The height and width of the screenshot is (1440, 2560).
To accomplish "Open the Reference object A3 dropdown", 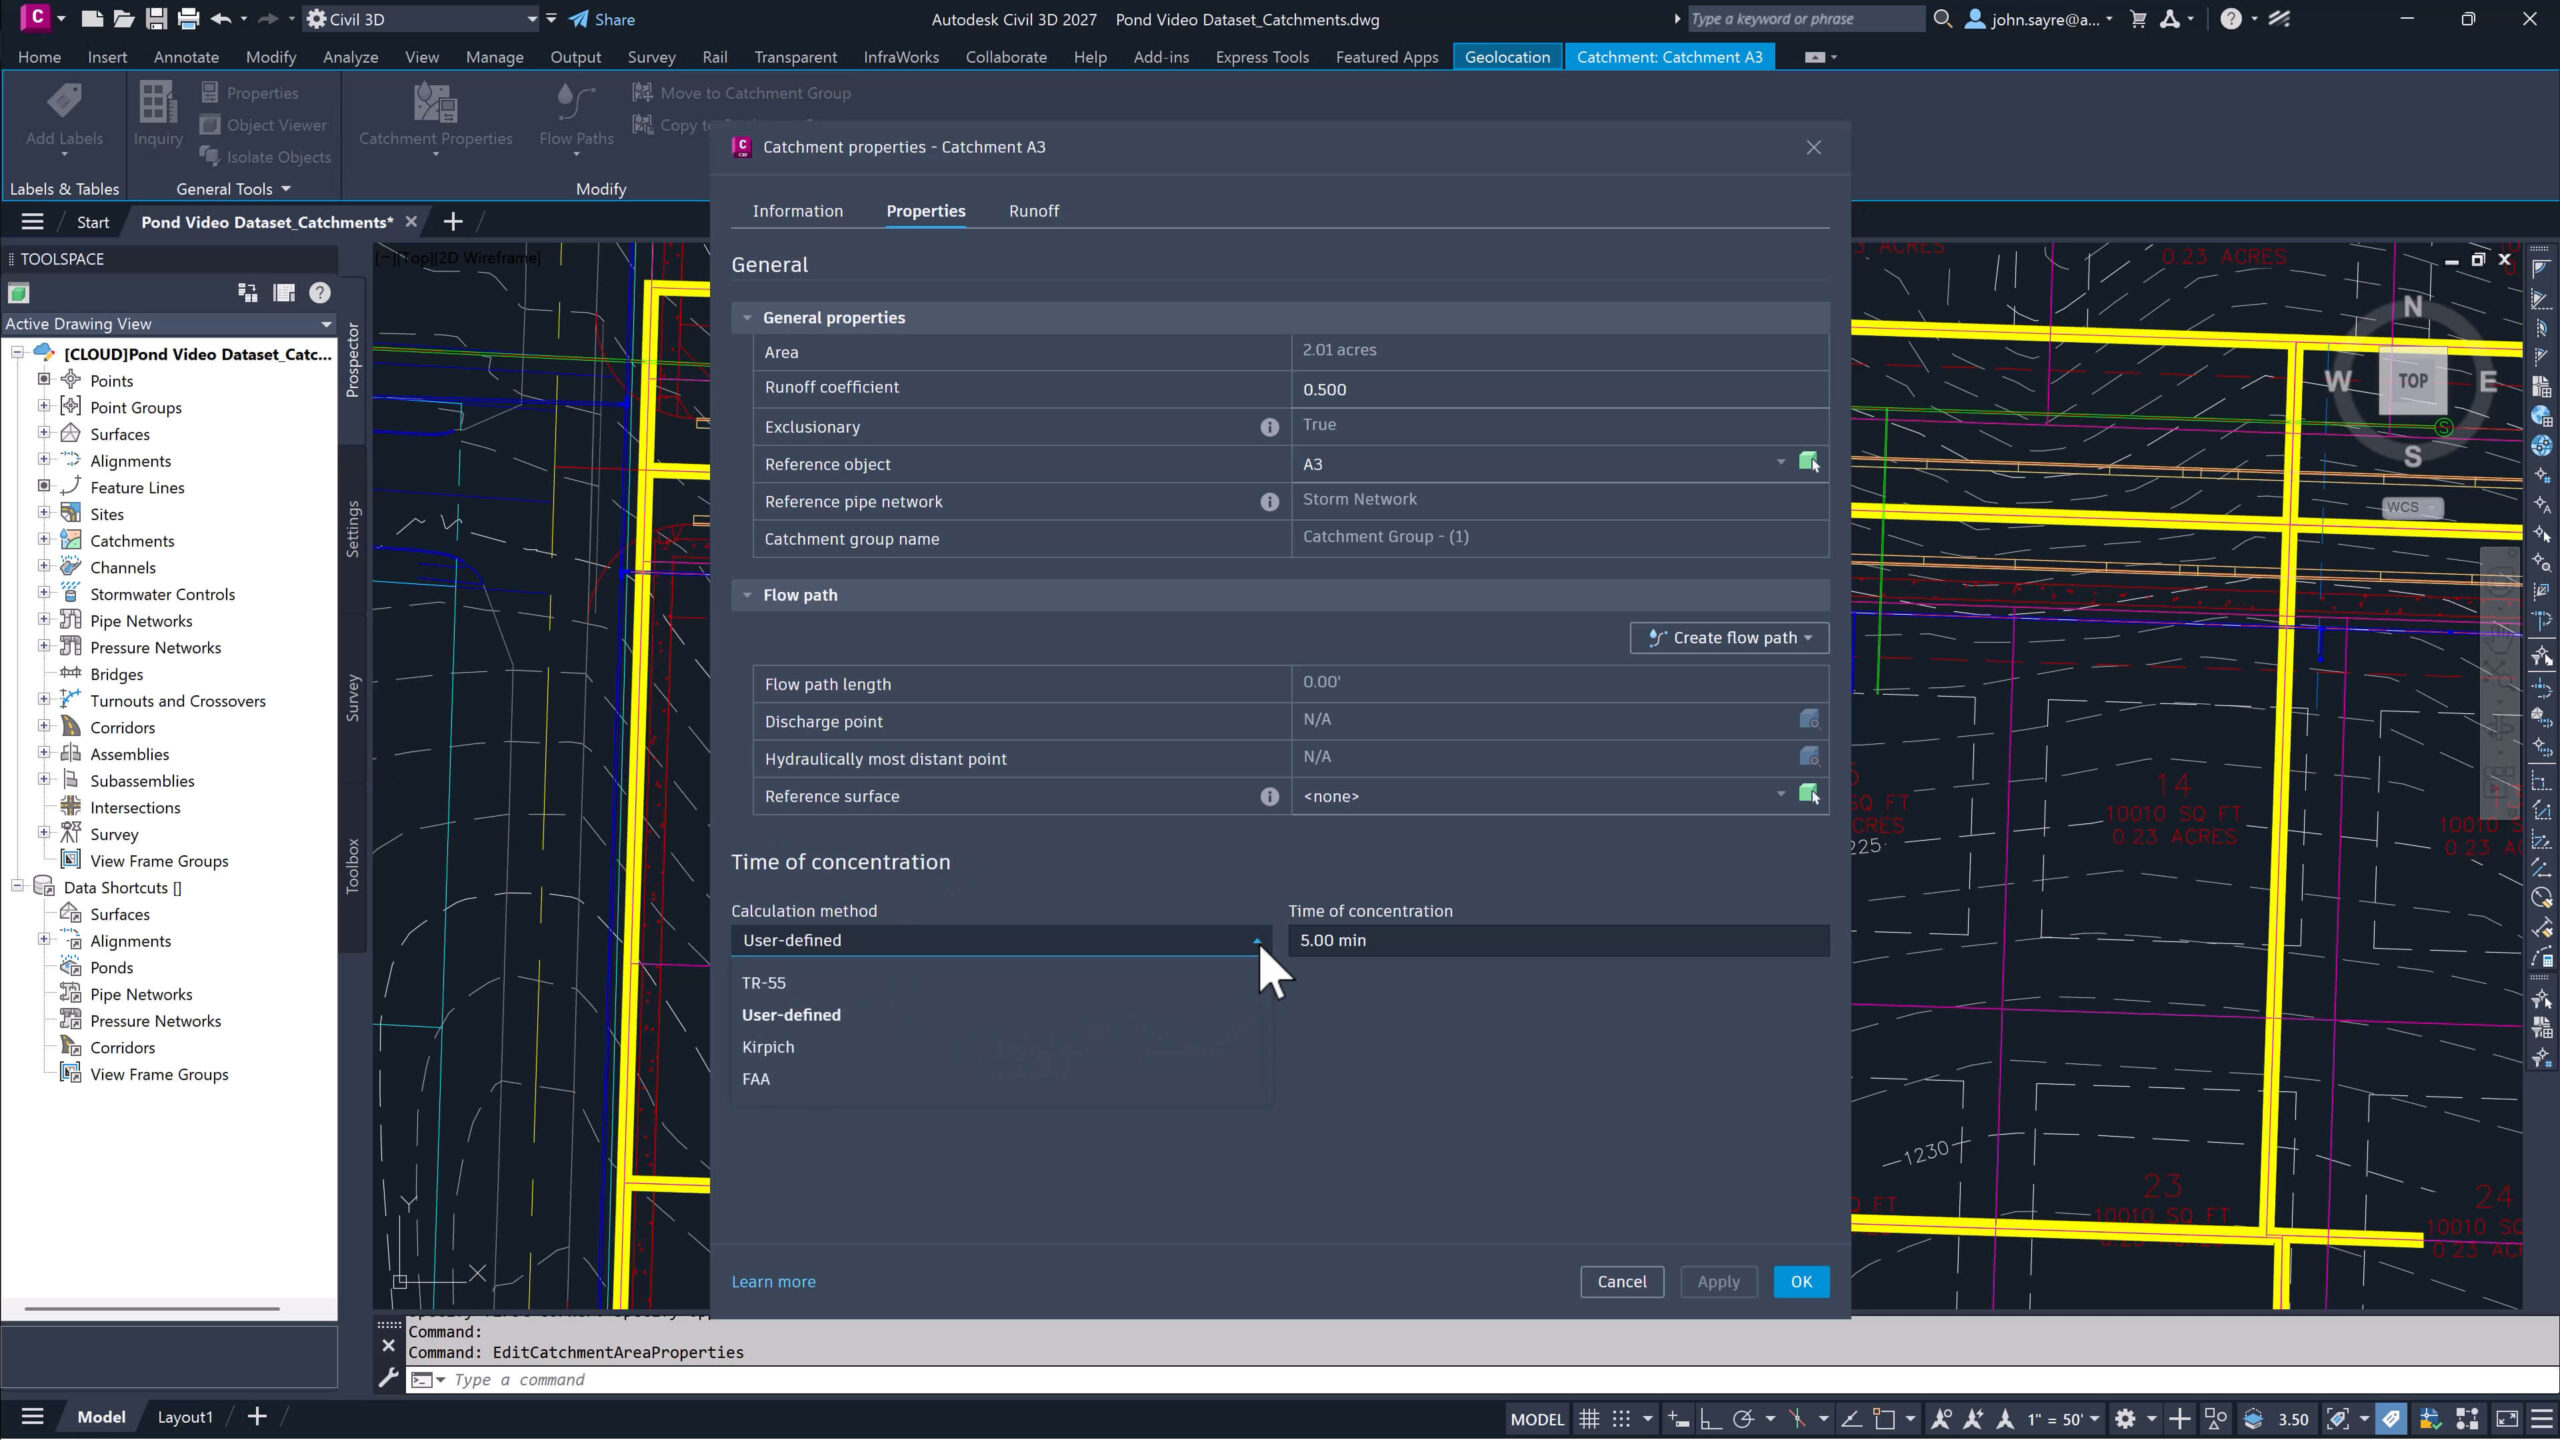I will 1780,463.
